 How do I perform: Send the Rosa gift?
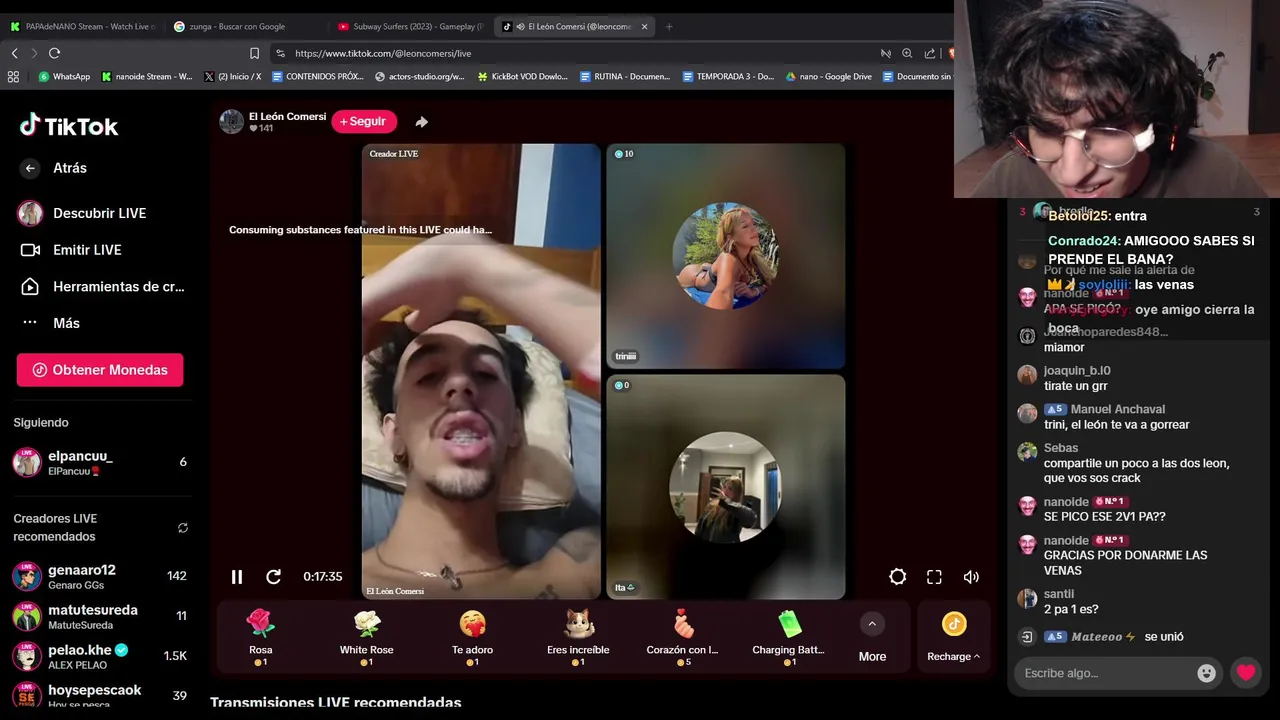click(x=261, y=637)
